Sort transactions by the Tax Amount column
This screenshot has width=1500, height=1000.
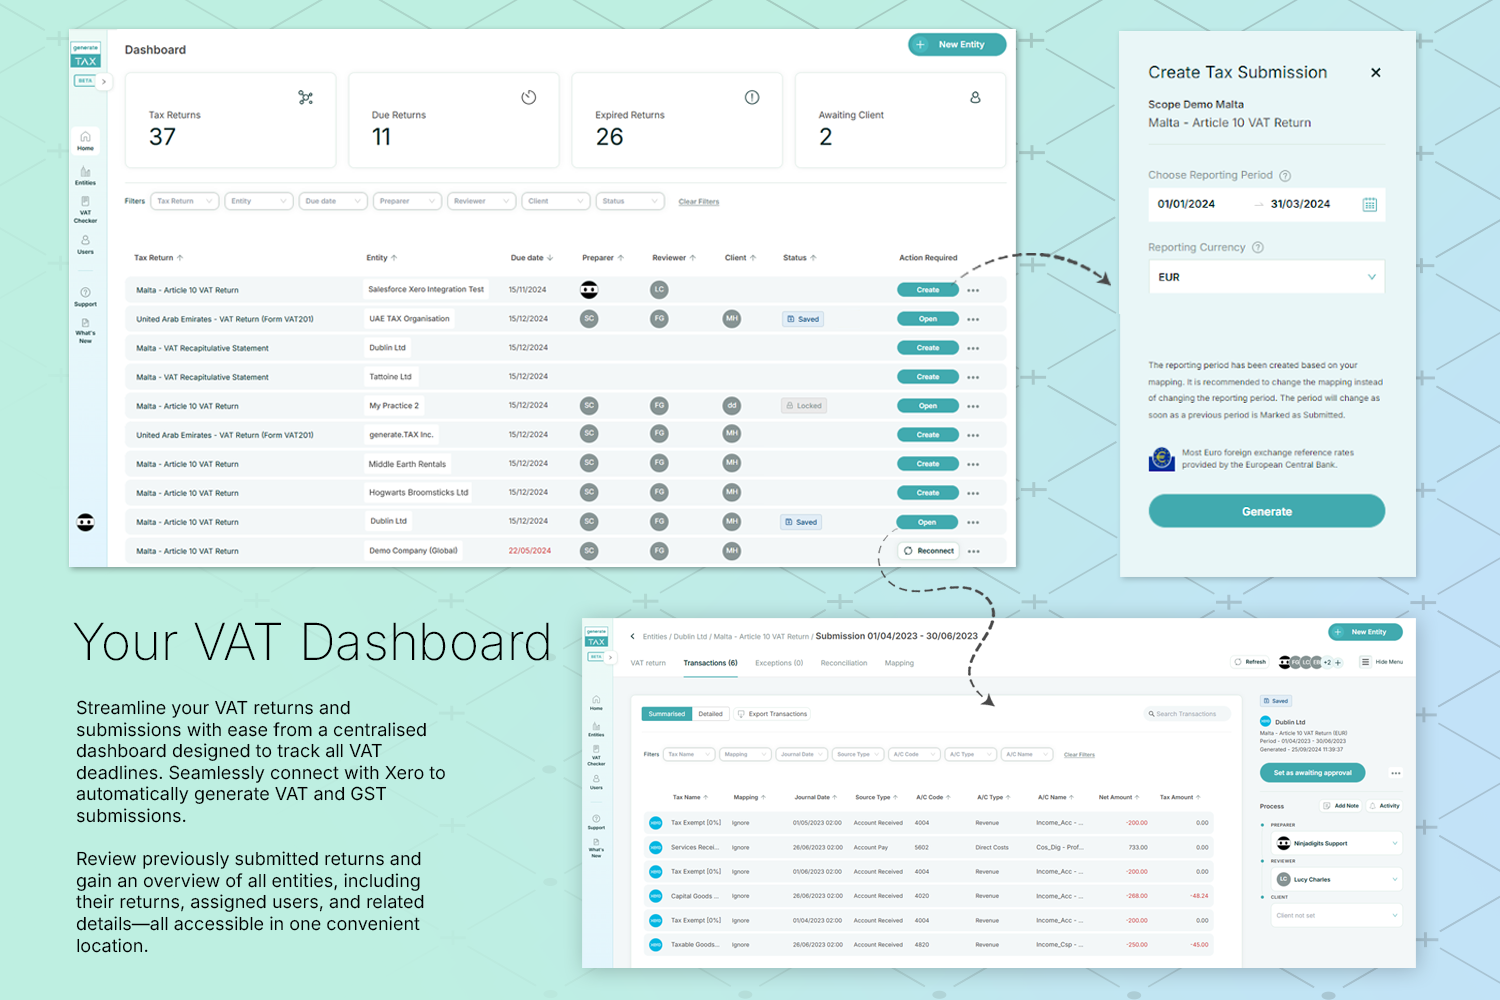point(1180,798)
